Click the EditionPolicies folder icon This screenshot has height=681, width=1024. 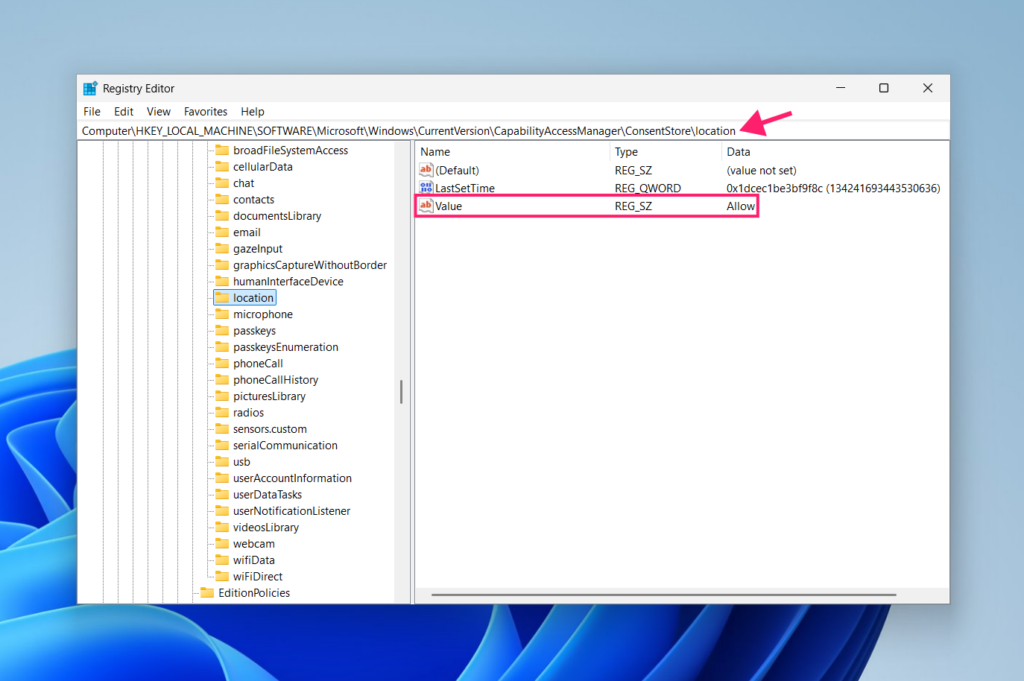click(x=207, y=592)
